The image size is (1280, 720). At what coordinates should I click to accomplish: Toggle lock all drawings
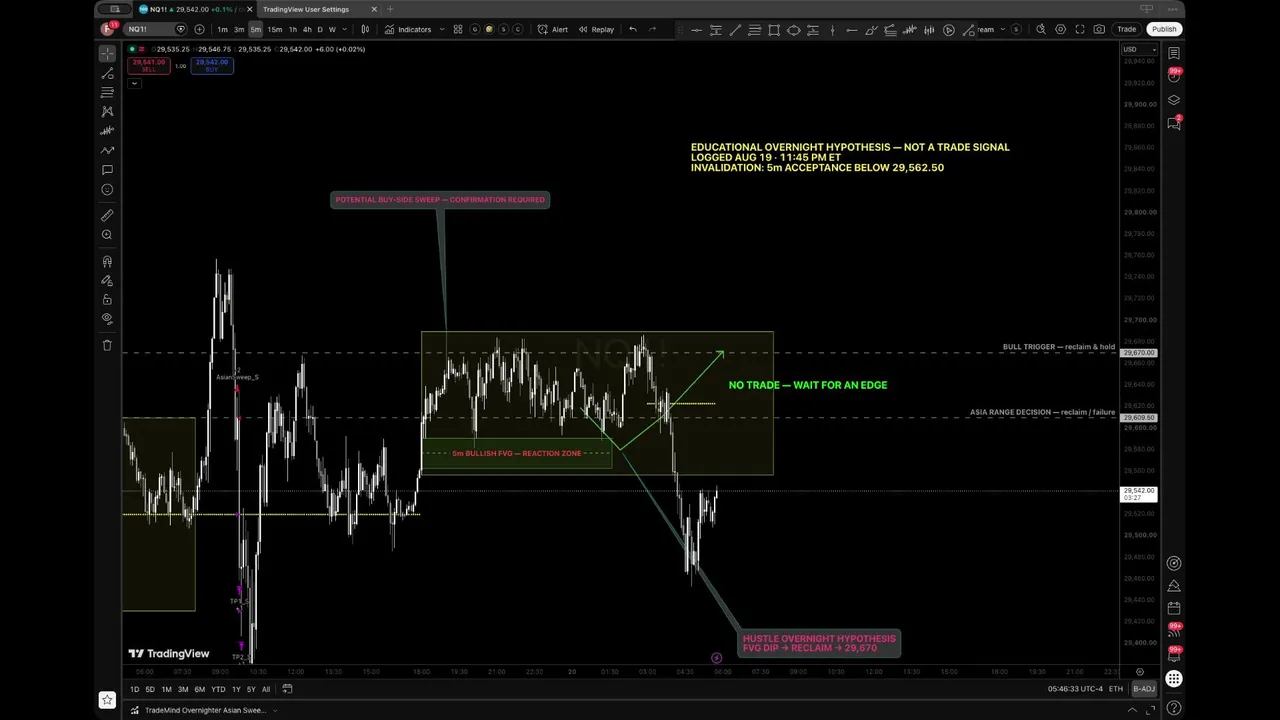[107, 300]
